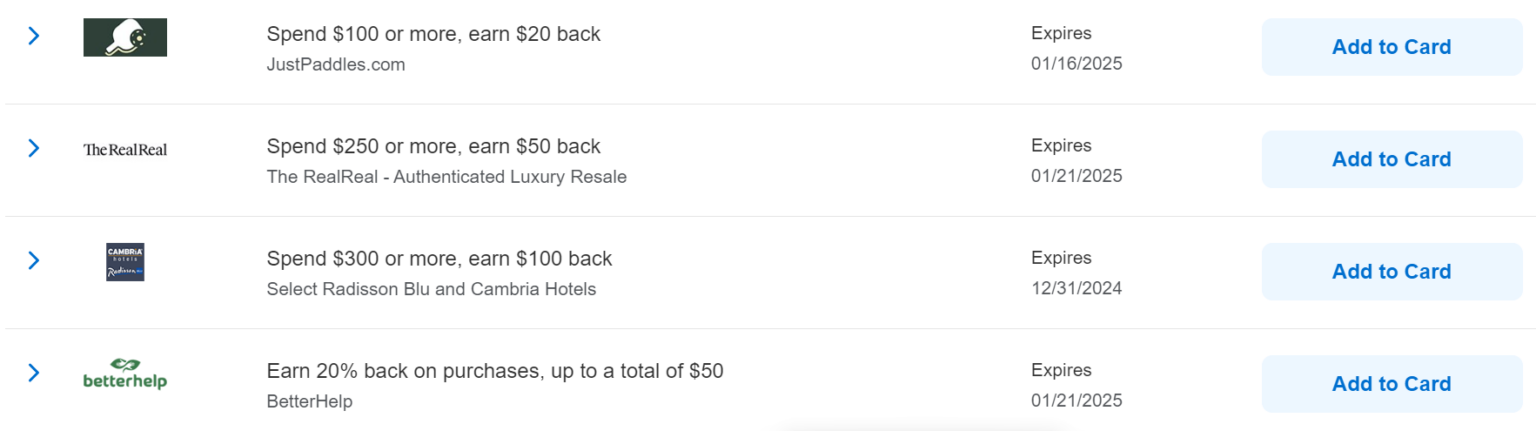Open "Spend $250 or more, earn $50 back" offer
Image resolution: width=1536 pixels, height=431 pixels.
click(433, 146)
